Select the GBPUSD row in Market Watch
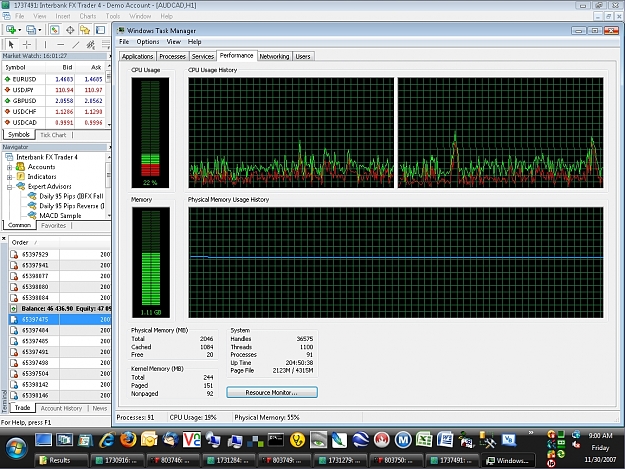Screen dimensions: 625x469 point(55,101)
